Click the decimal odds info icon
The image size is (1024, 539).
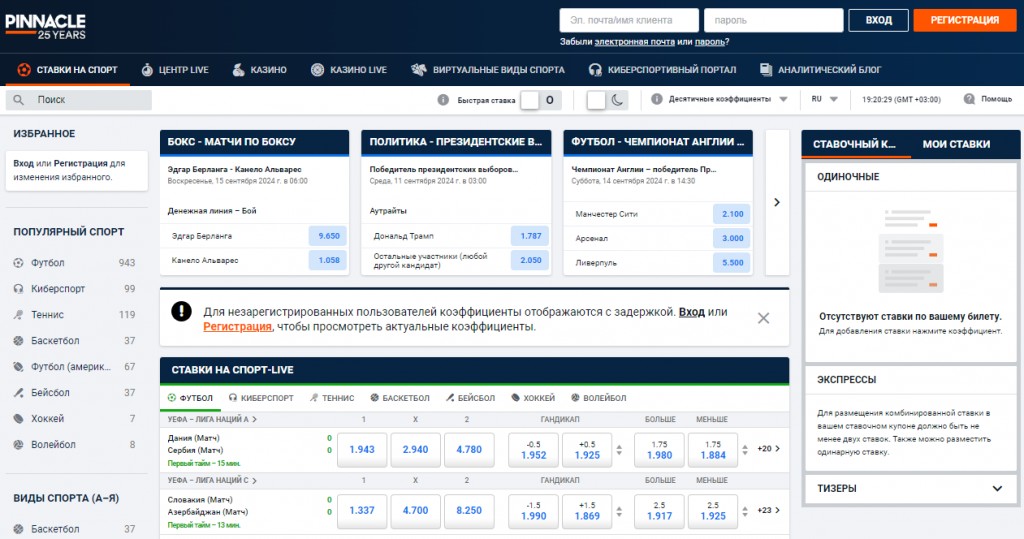pyautogui.click(x=656, y=99)
